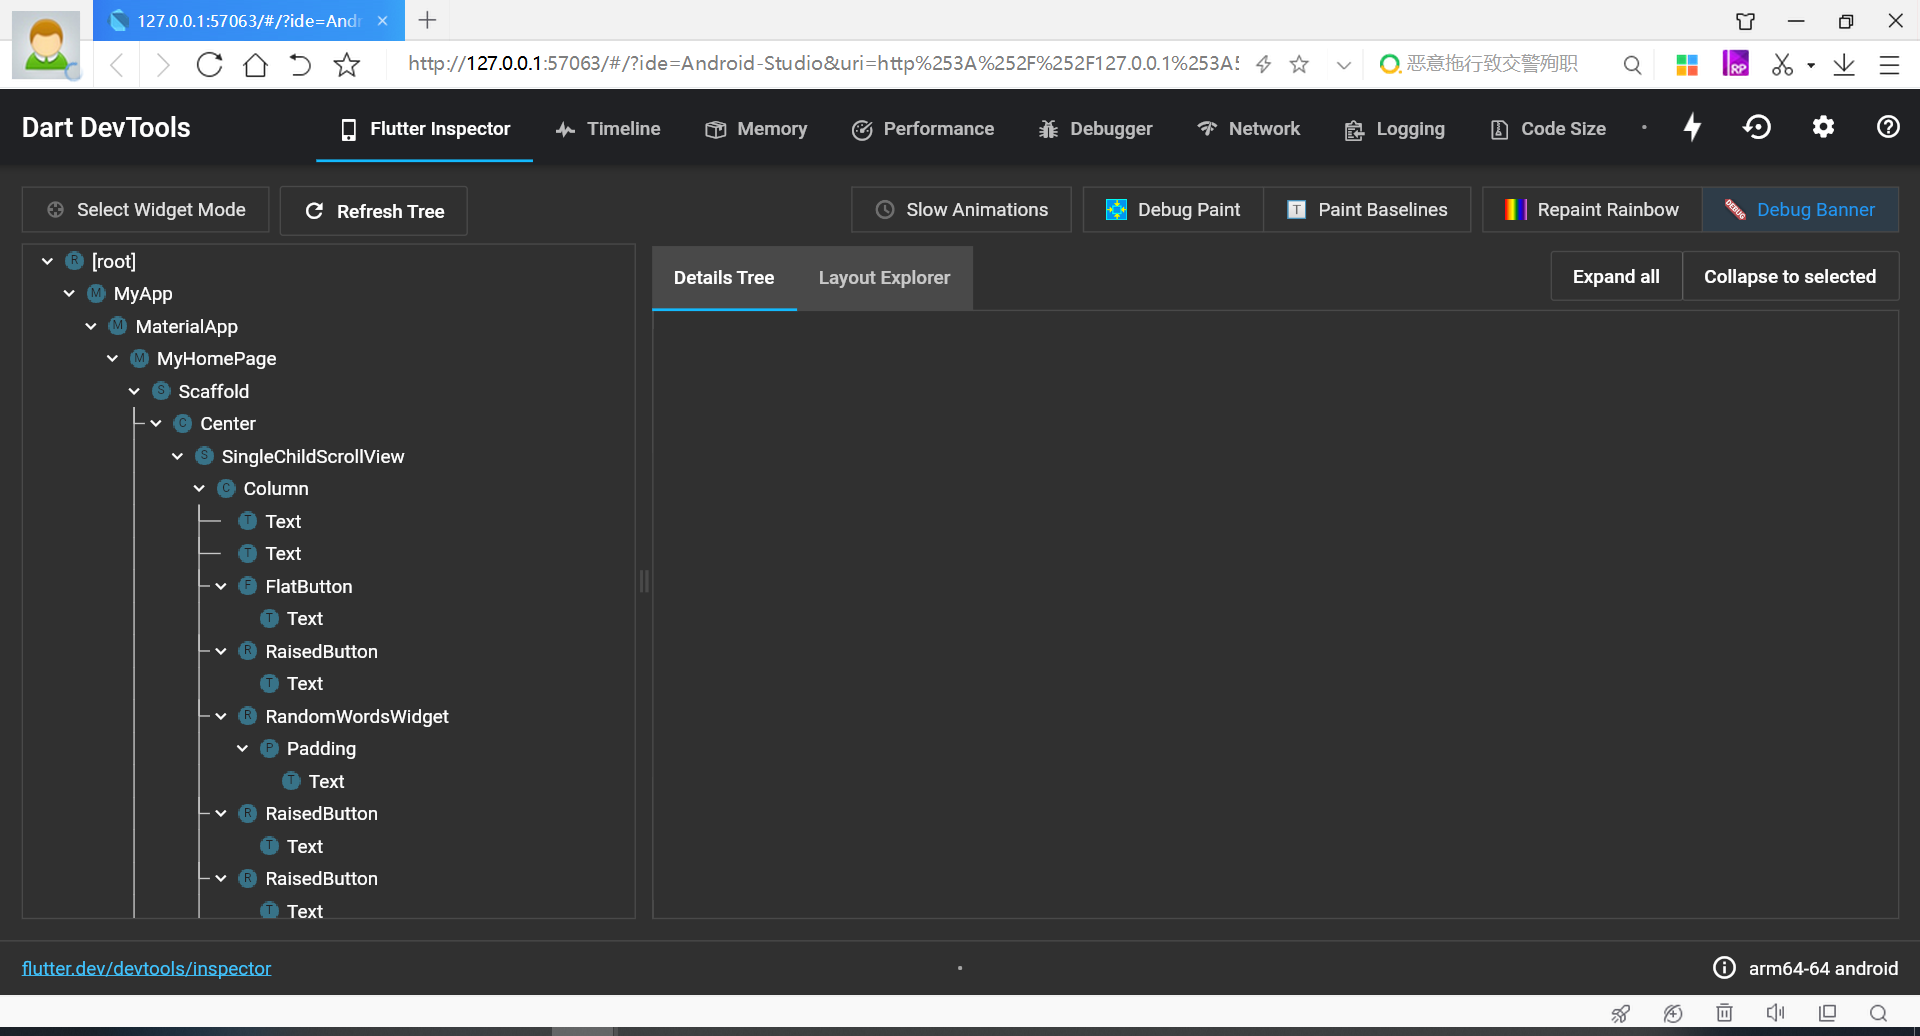This screenshot has height=1036, width=1920.
Task: Collapse the RandomWordsWidget node
Action: [220, 716]
